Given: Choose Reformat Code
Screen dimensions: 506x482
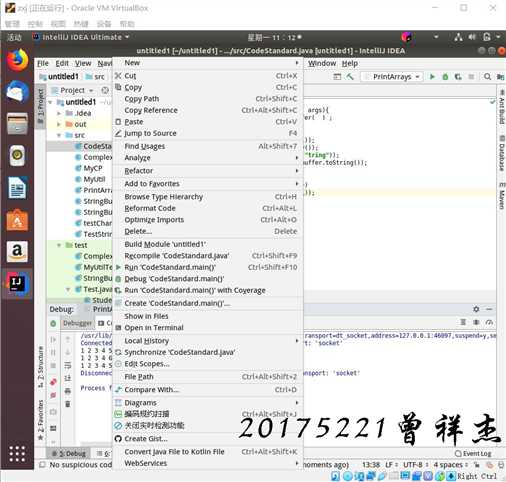Looking at the screenshot, I should coord(207,208).
